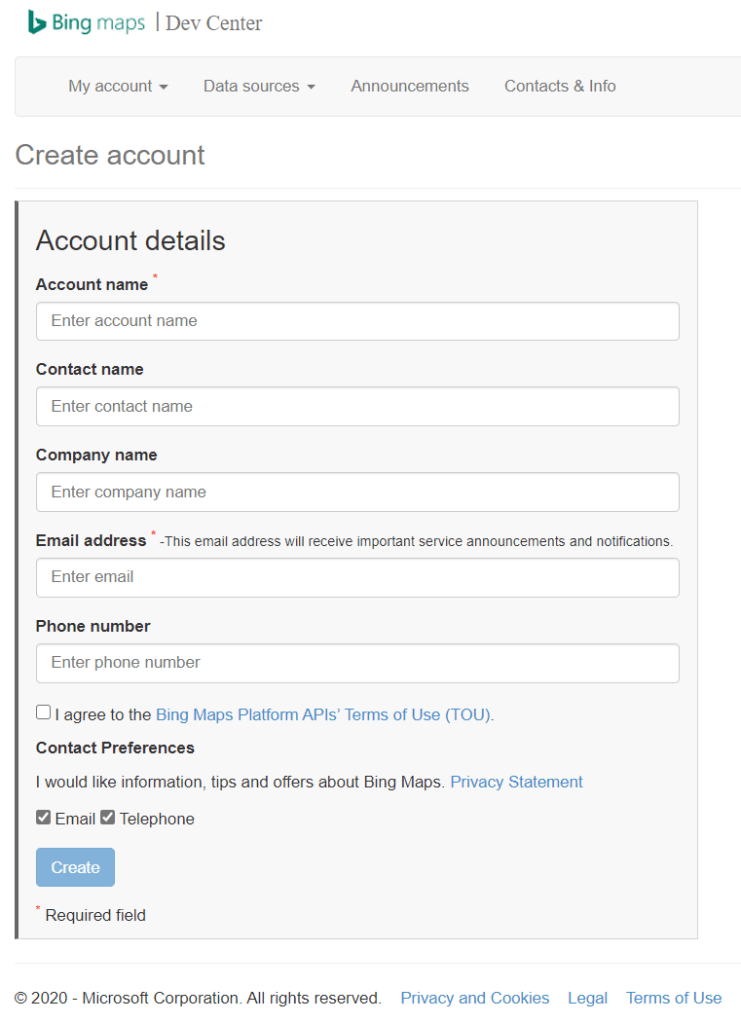The height and width of the screenshot is (1023, 741).
Task: Go to the Announcements section
Action: [409, 86]
